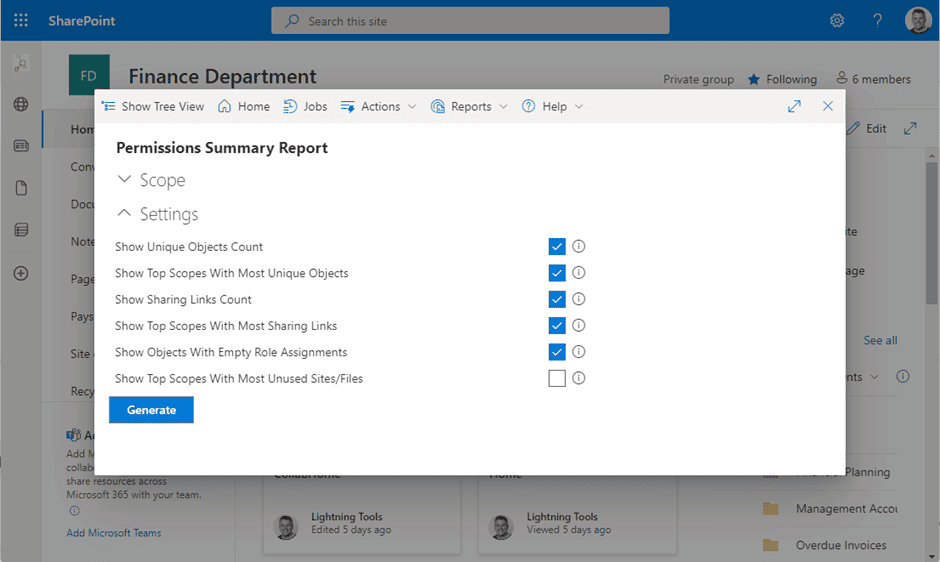The height and width of the screenshot is (562, 940).
Task: Enable Show Top Scopes With Most Unused Sites/Files
Action: 557,378
